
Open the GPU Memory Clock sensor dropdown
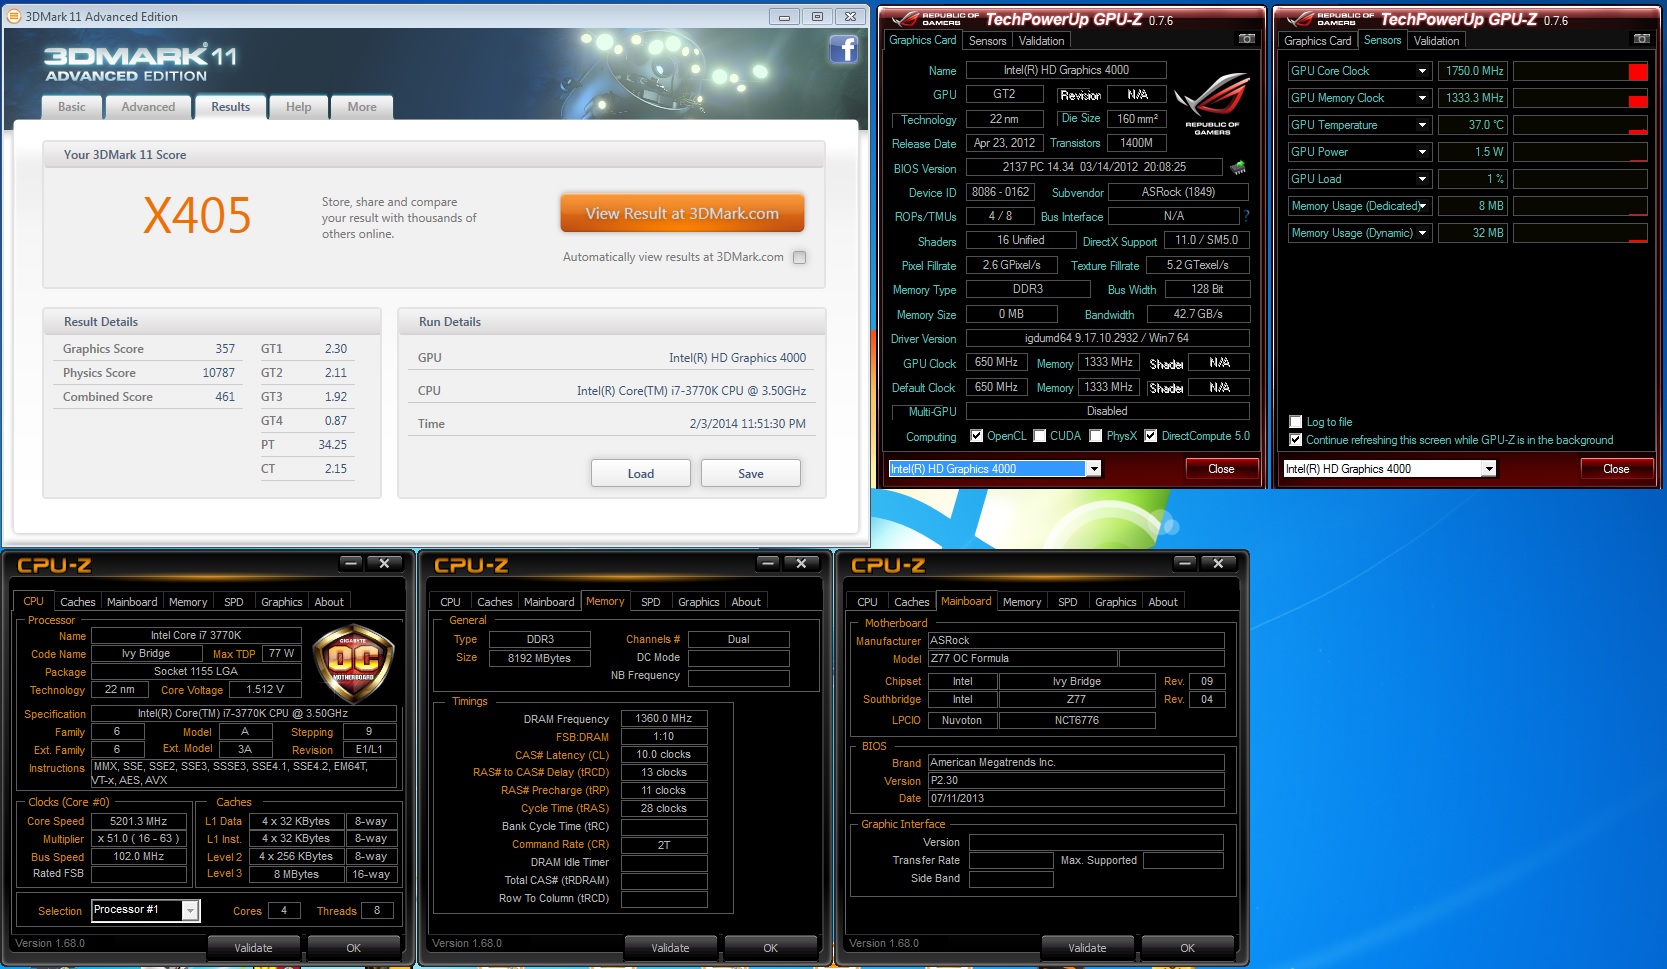(1422, 98)
